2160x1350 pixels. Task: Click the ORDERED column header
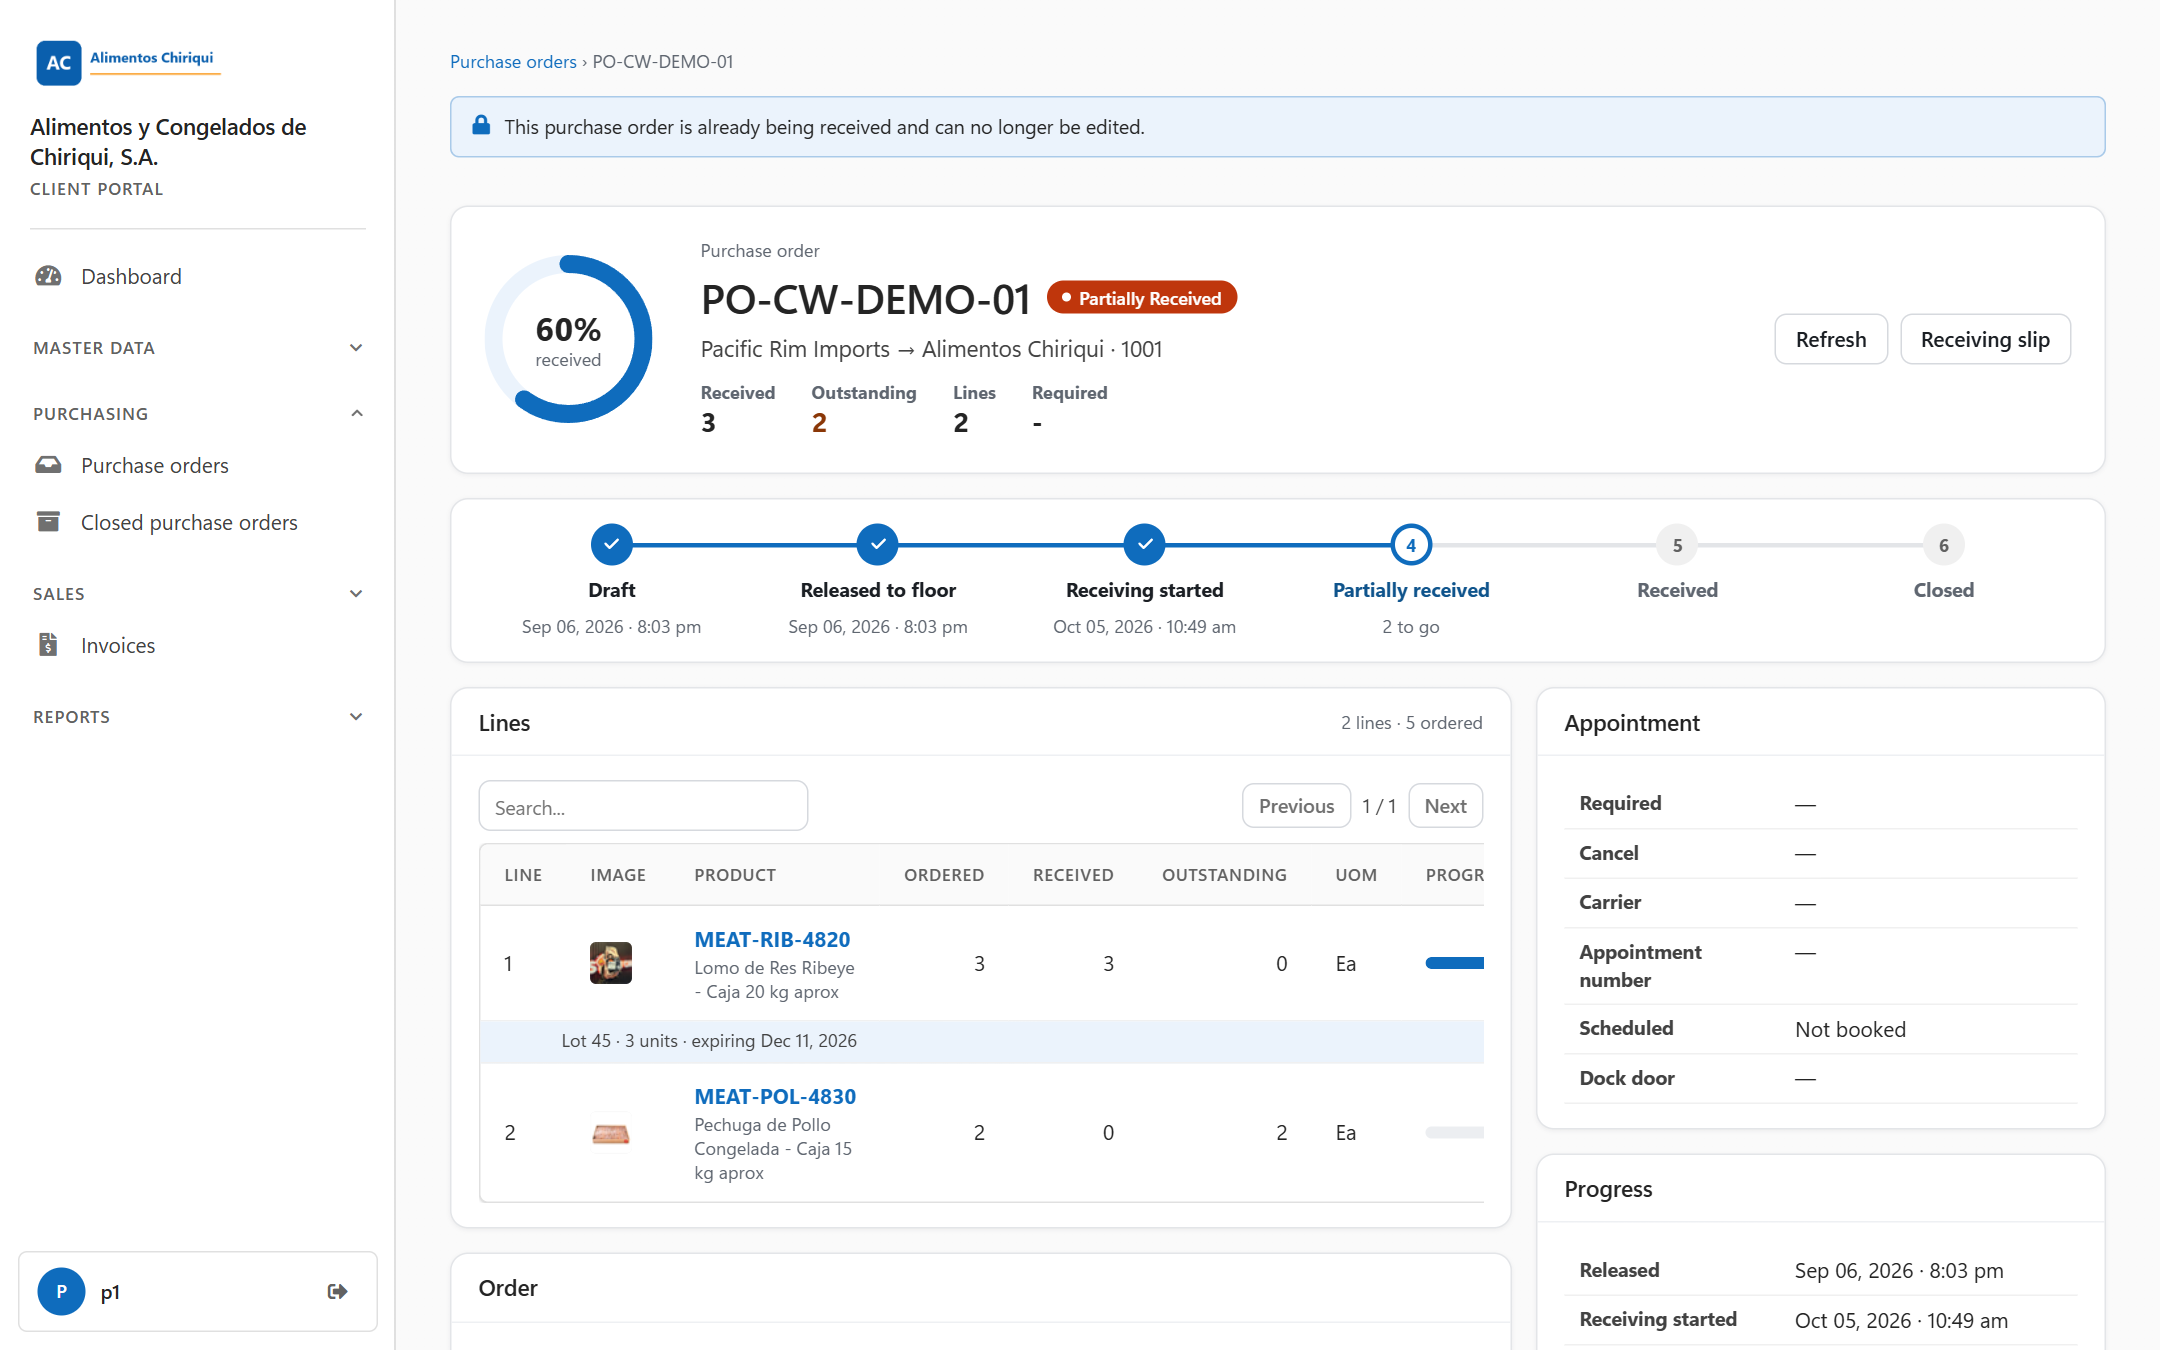point(944,875)
